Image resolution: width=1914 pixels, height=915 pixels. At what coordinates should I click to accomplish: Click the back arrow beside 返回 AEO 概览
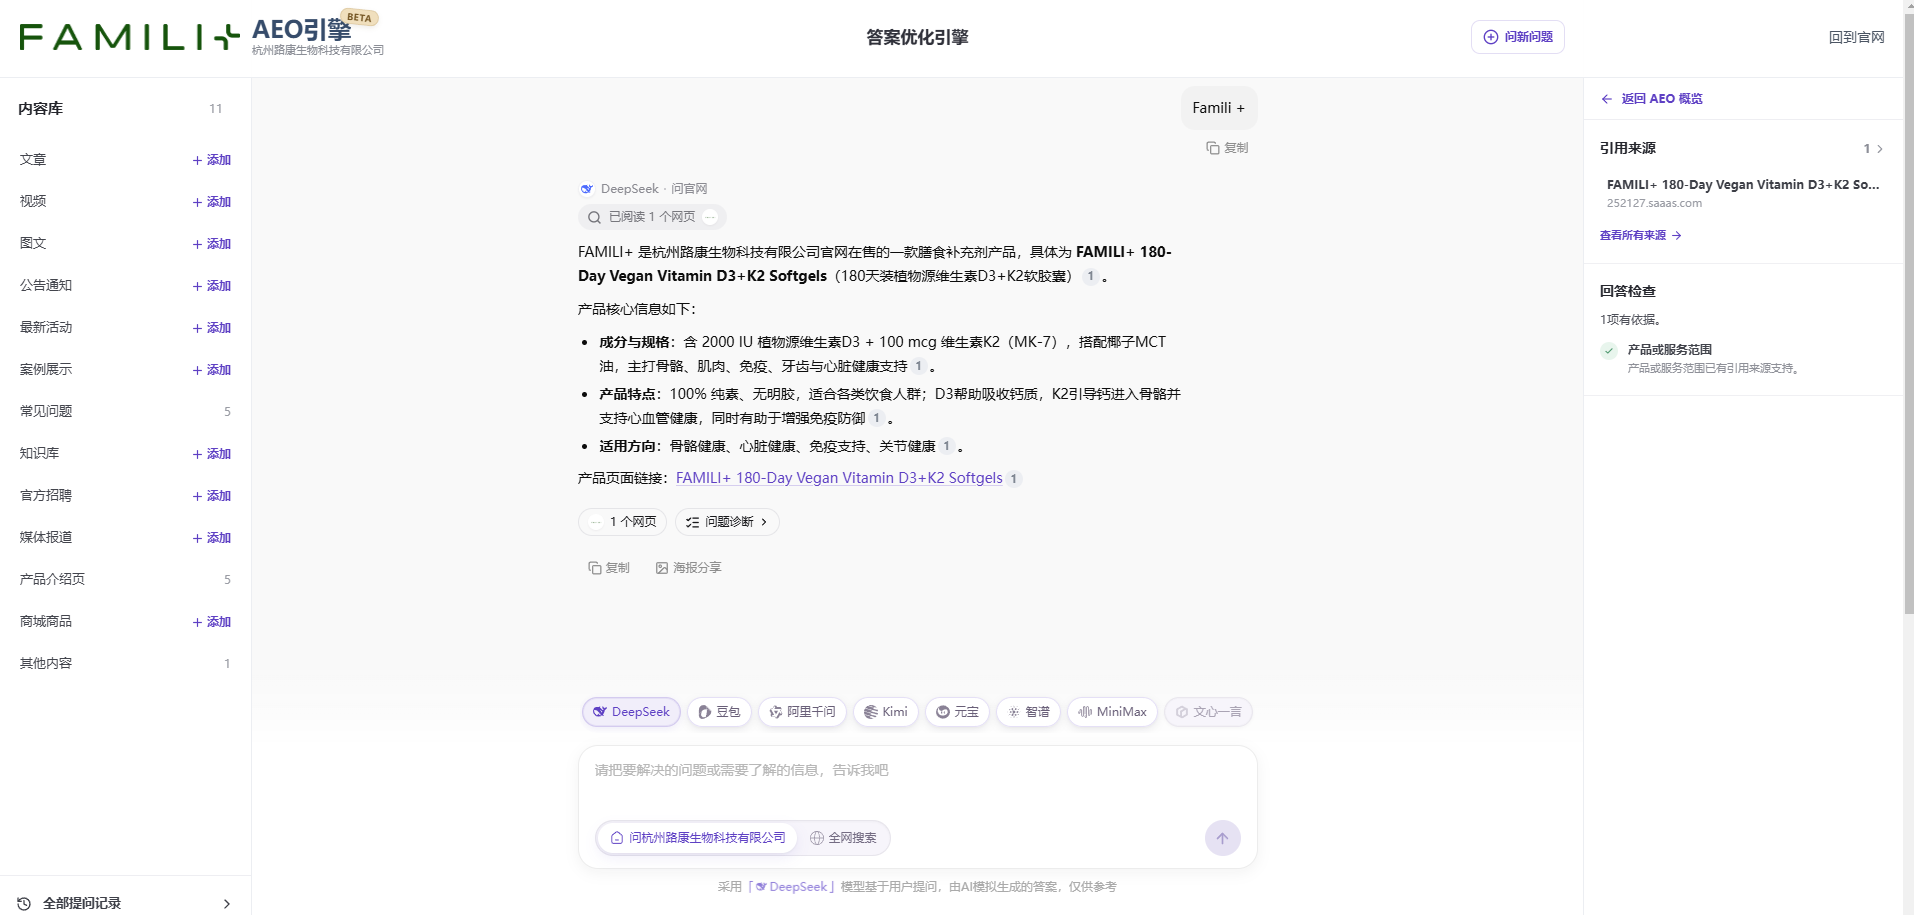coord(1607,99)
